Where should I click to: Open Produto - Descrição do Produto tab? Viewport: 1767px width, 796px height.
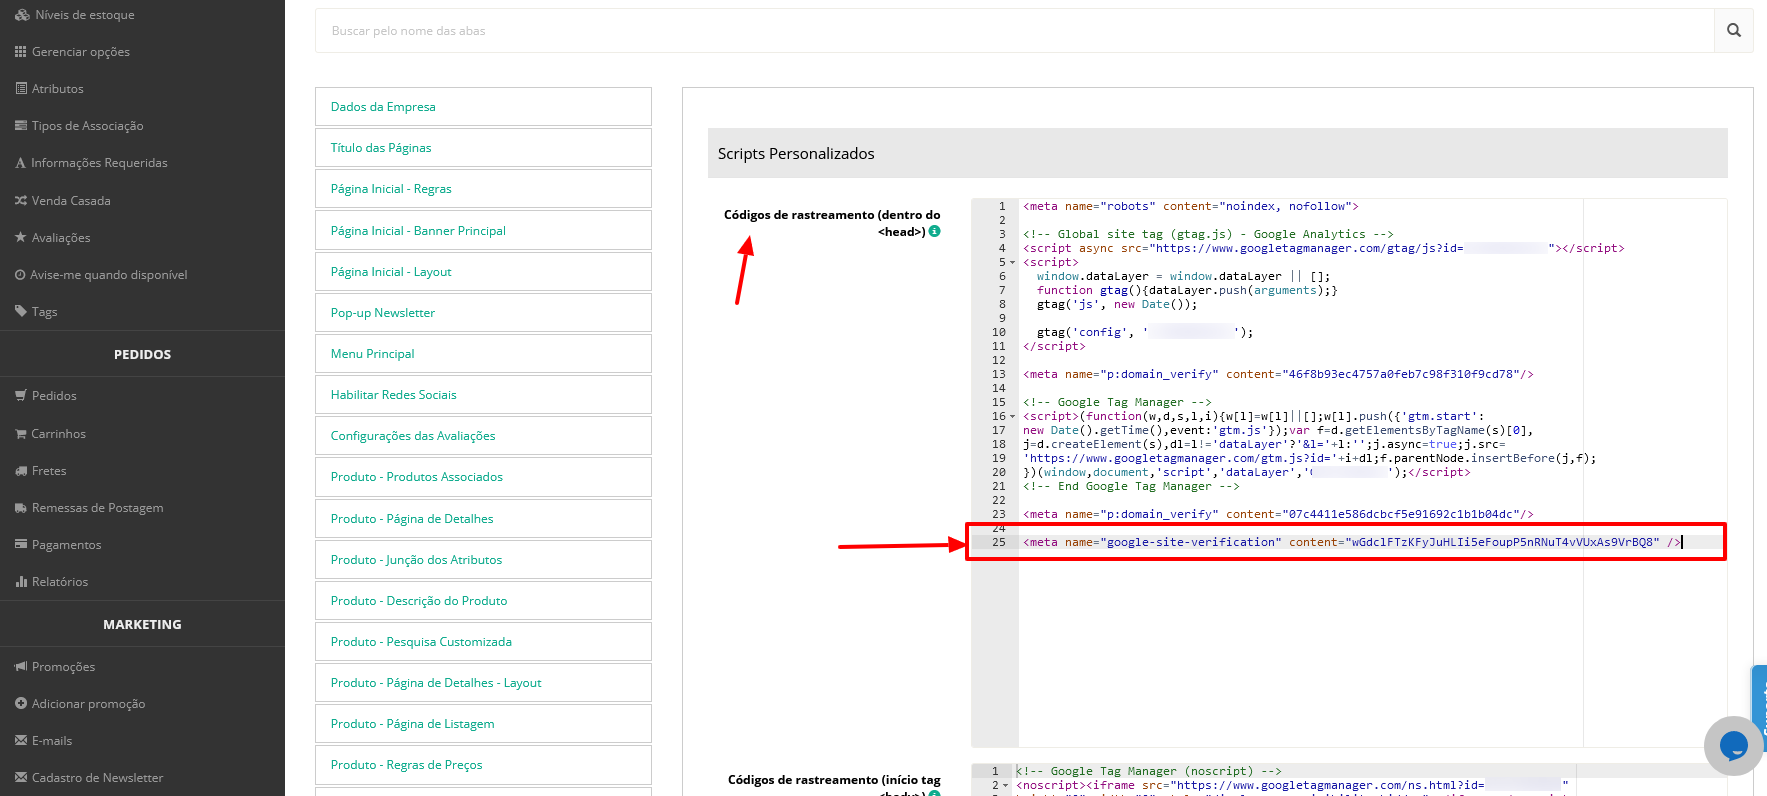coord(483,601)
